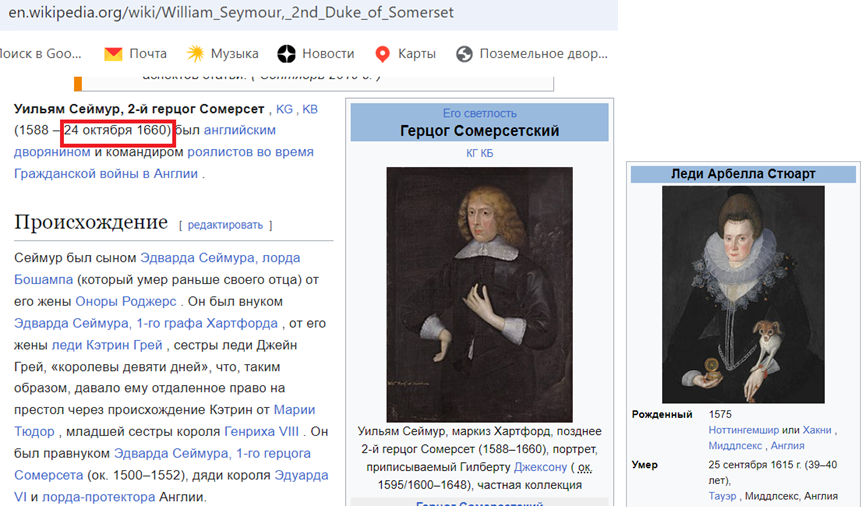Click the Музыка bookmark sun icon
The width and height of the screenshot is (863, 513).
click(x=196, y=54)
